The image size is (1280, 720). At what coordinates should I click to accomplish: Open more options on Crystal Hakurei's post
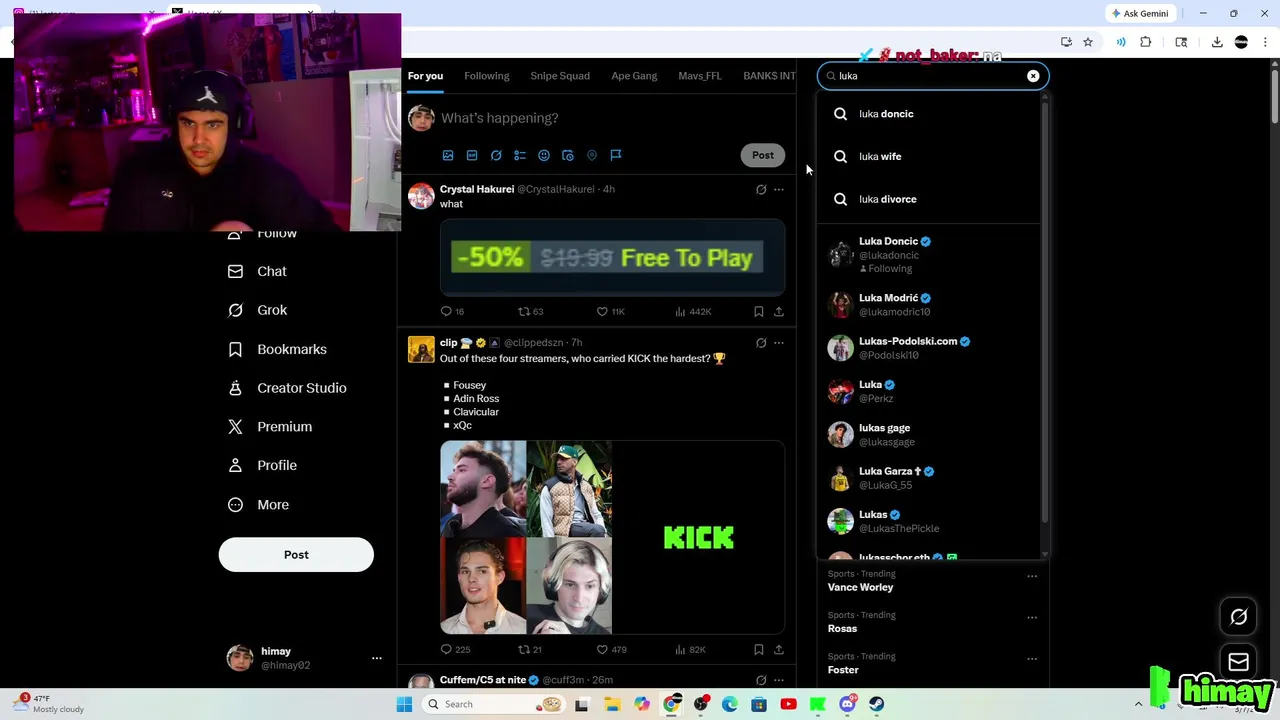click(x=779, y=189)
